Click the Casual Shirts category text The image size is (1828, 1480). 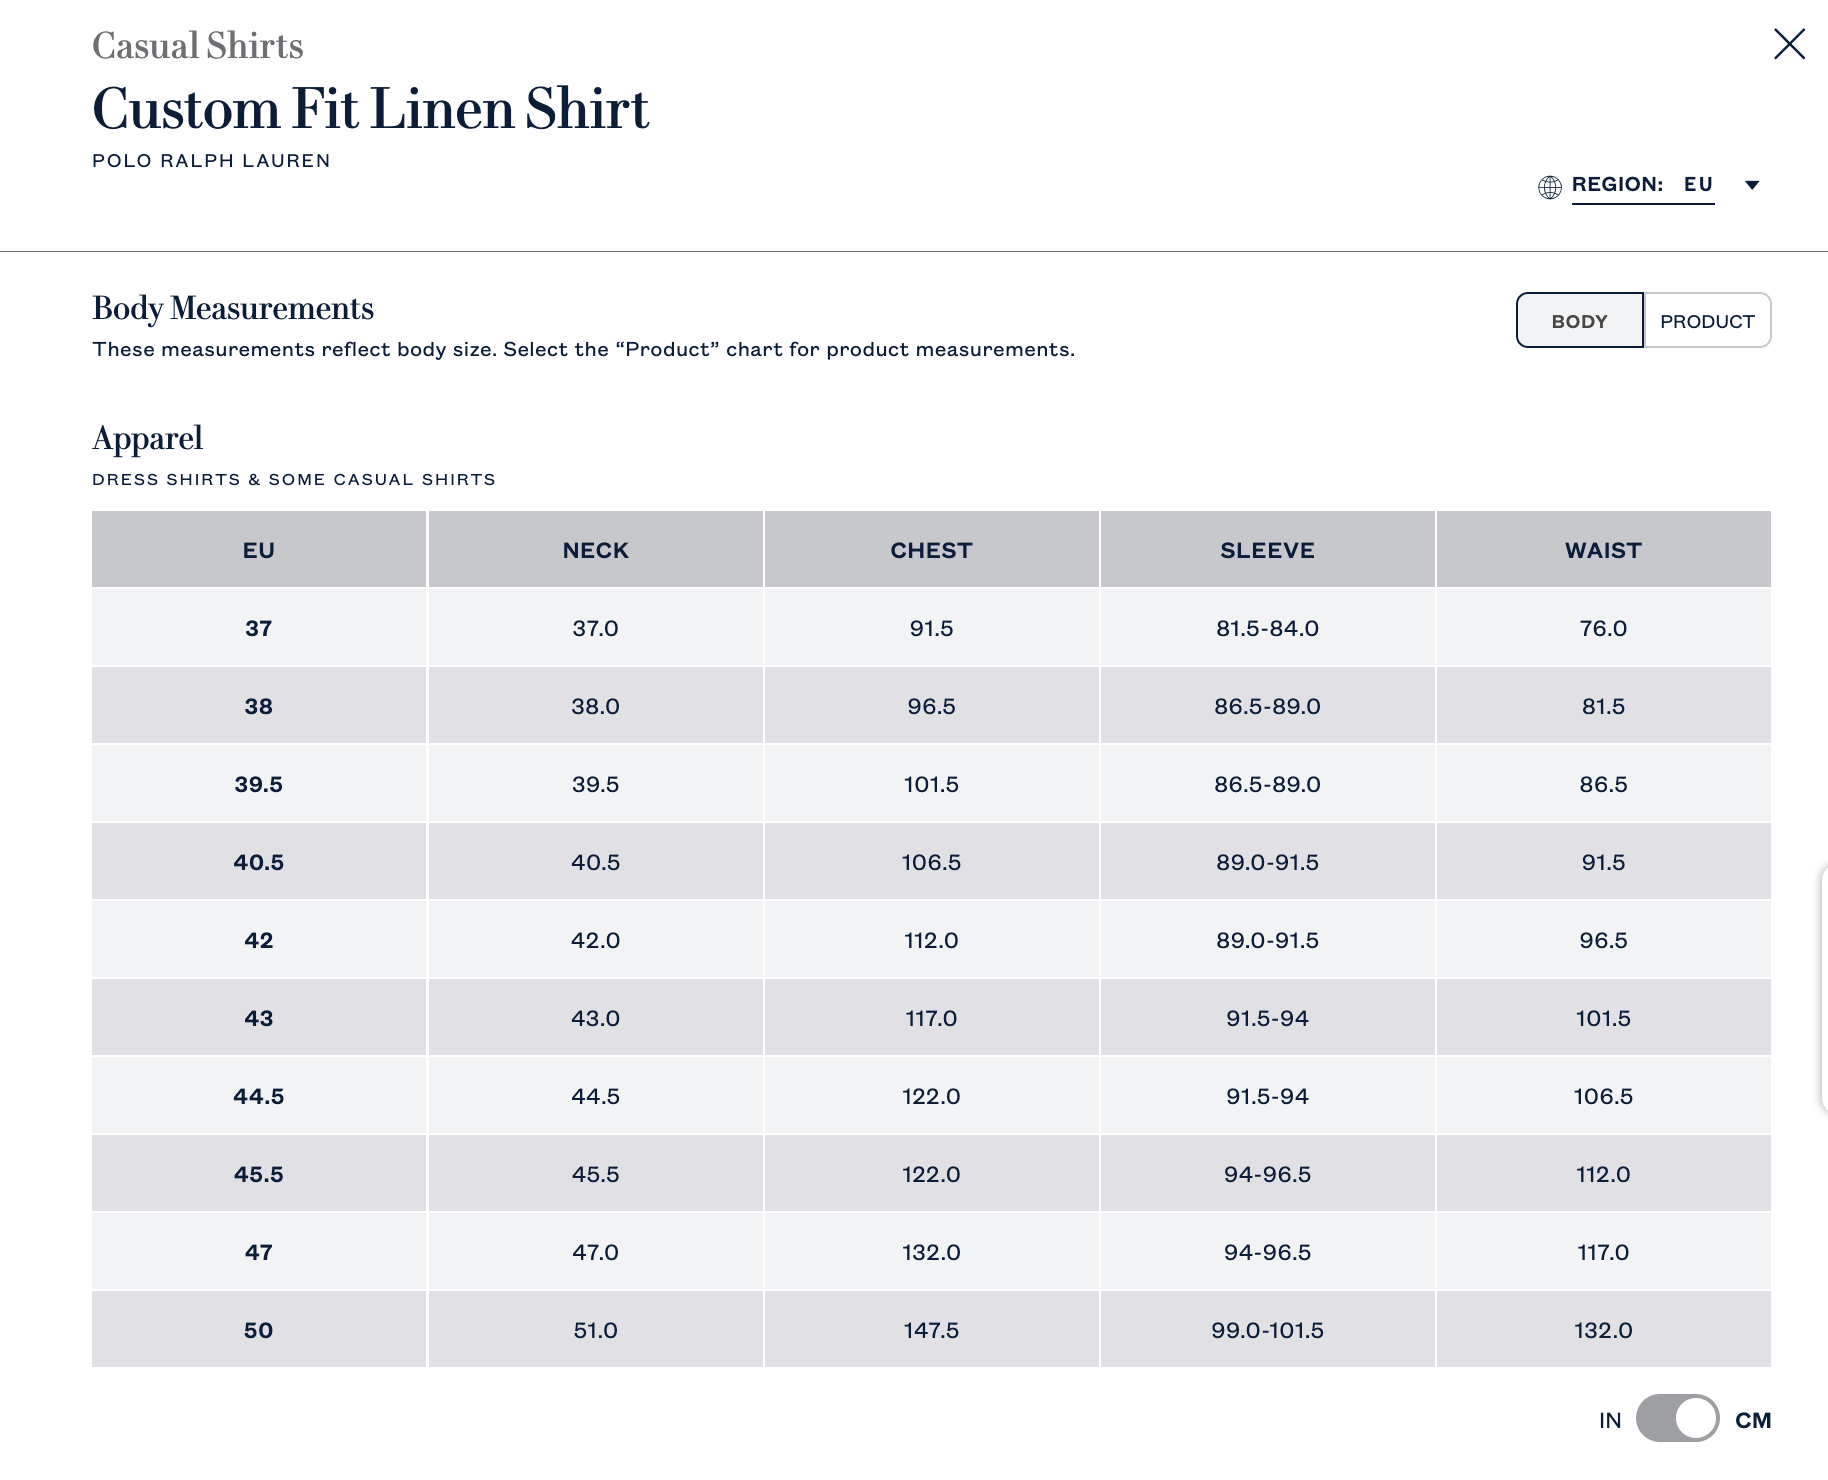pos(198,46)
